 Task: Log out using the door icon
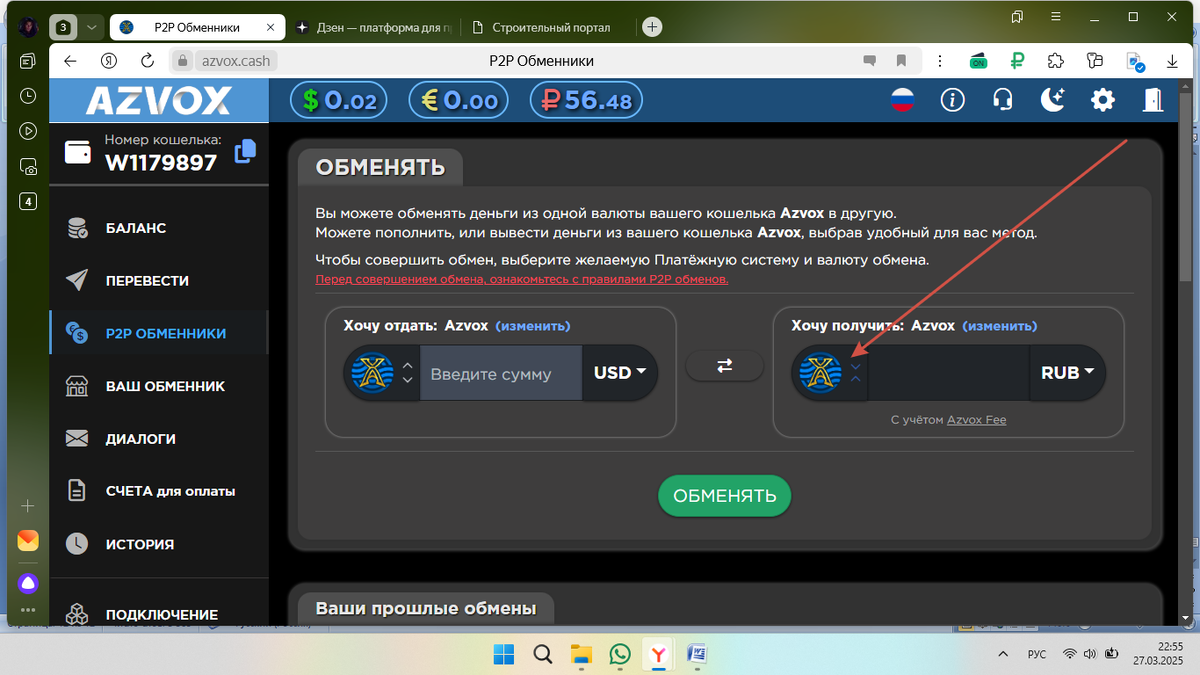point(1153,100)
